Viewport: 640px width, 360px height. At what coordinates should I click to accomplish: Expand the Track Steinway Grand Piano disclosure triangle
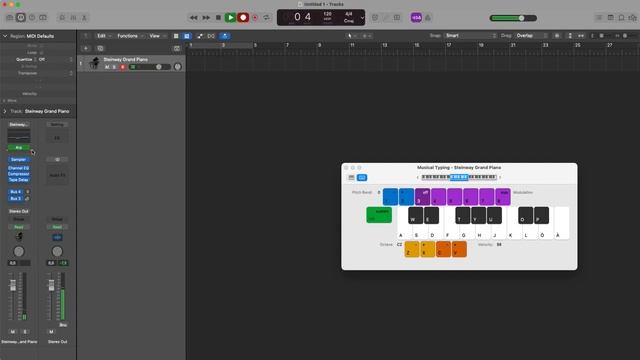coord(5,111)
